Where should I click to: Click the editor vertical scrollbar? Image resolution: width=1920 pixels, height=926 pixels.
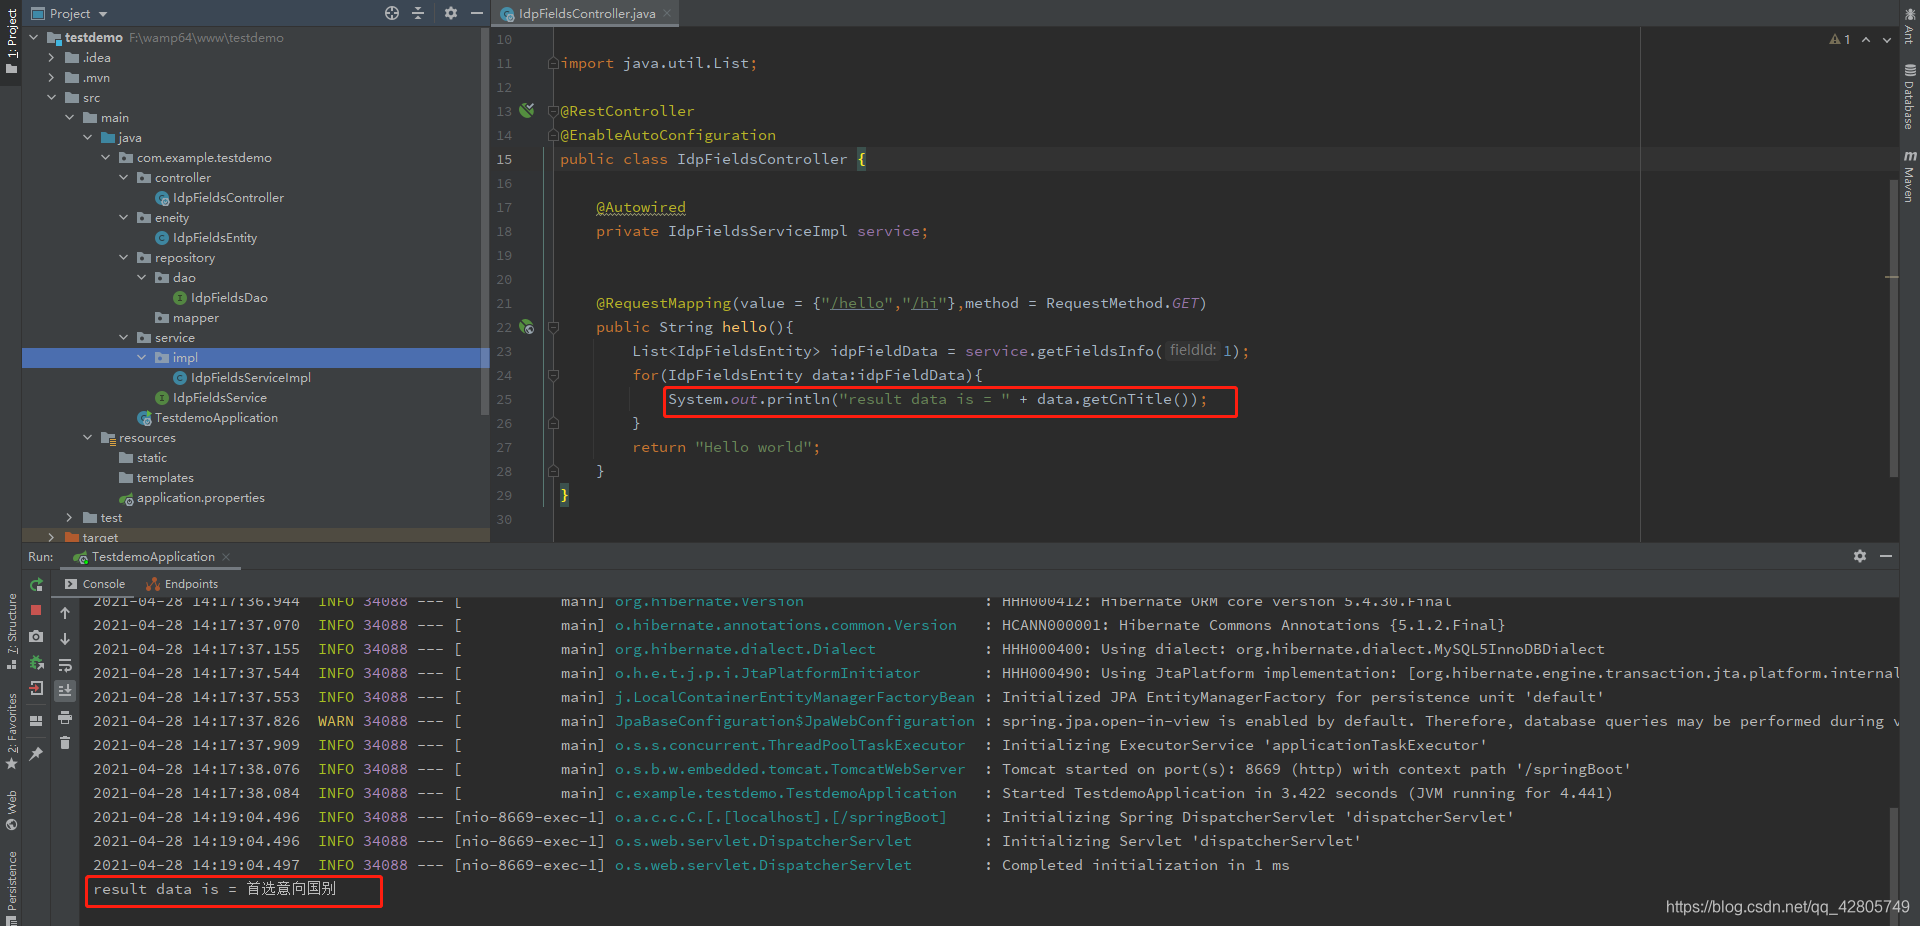click(x=1893, y=330)
